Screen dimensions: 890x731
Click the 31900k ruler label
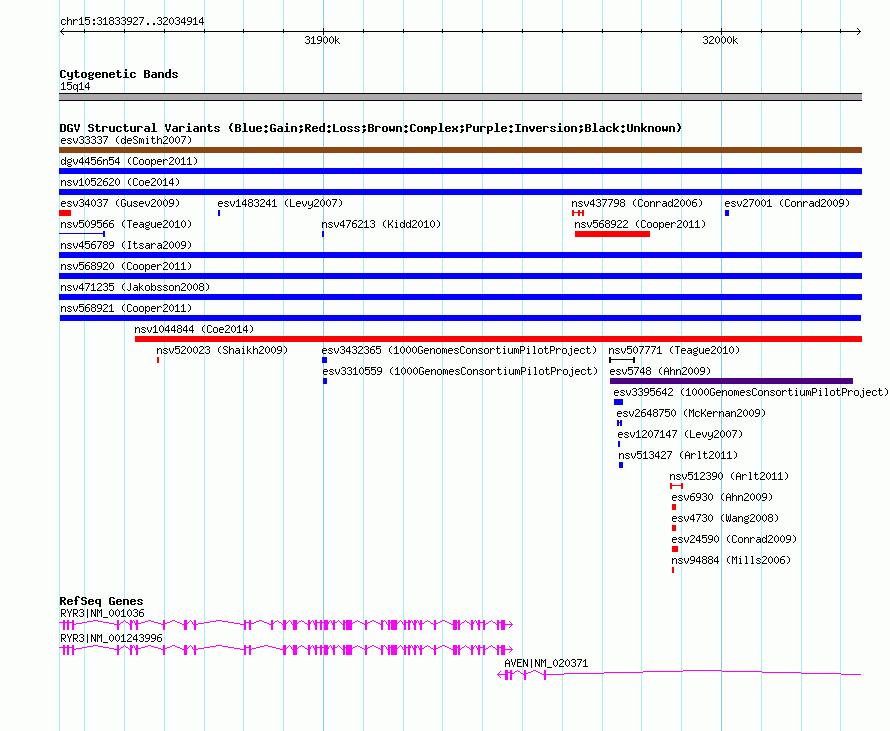322,40
